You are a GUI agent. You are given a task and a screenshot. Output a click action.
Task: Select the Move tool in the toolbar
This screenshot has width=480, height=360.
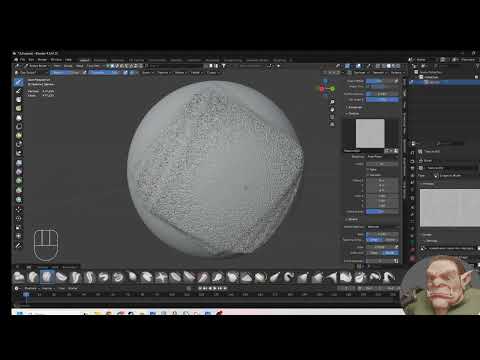click(x=19, y=209)
